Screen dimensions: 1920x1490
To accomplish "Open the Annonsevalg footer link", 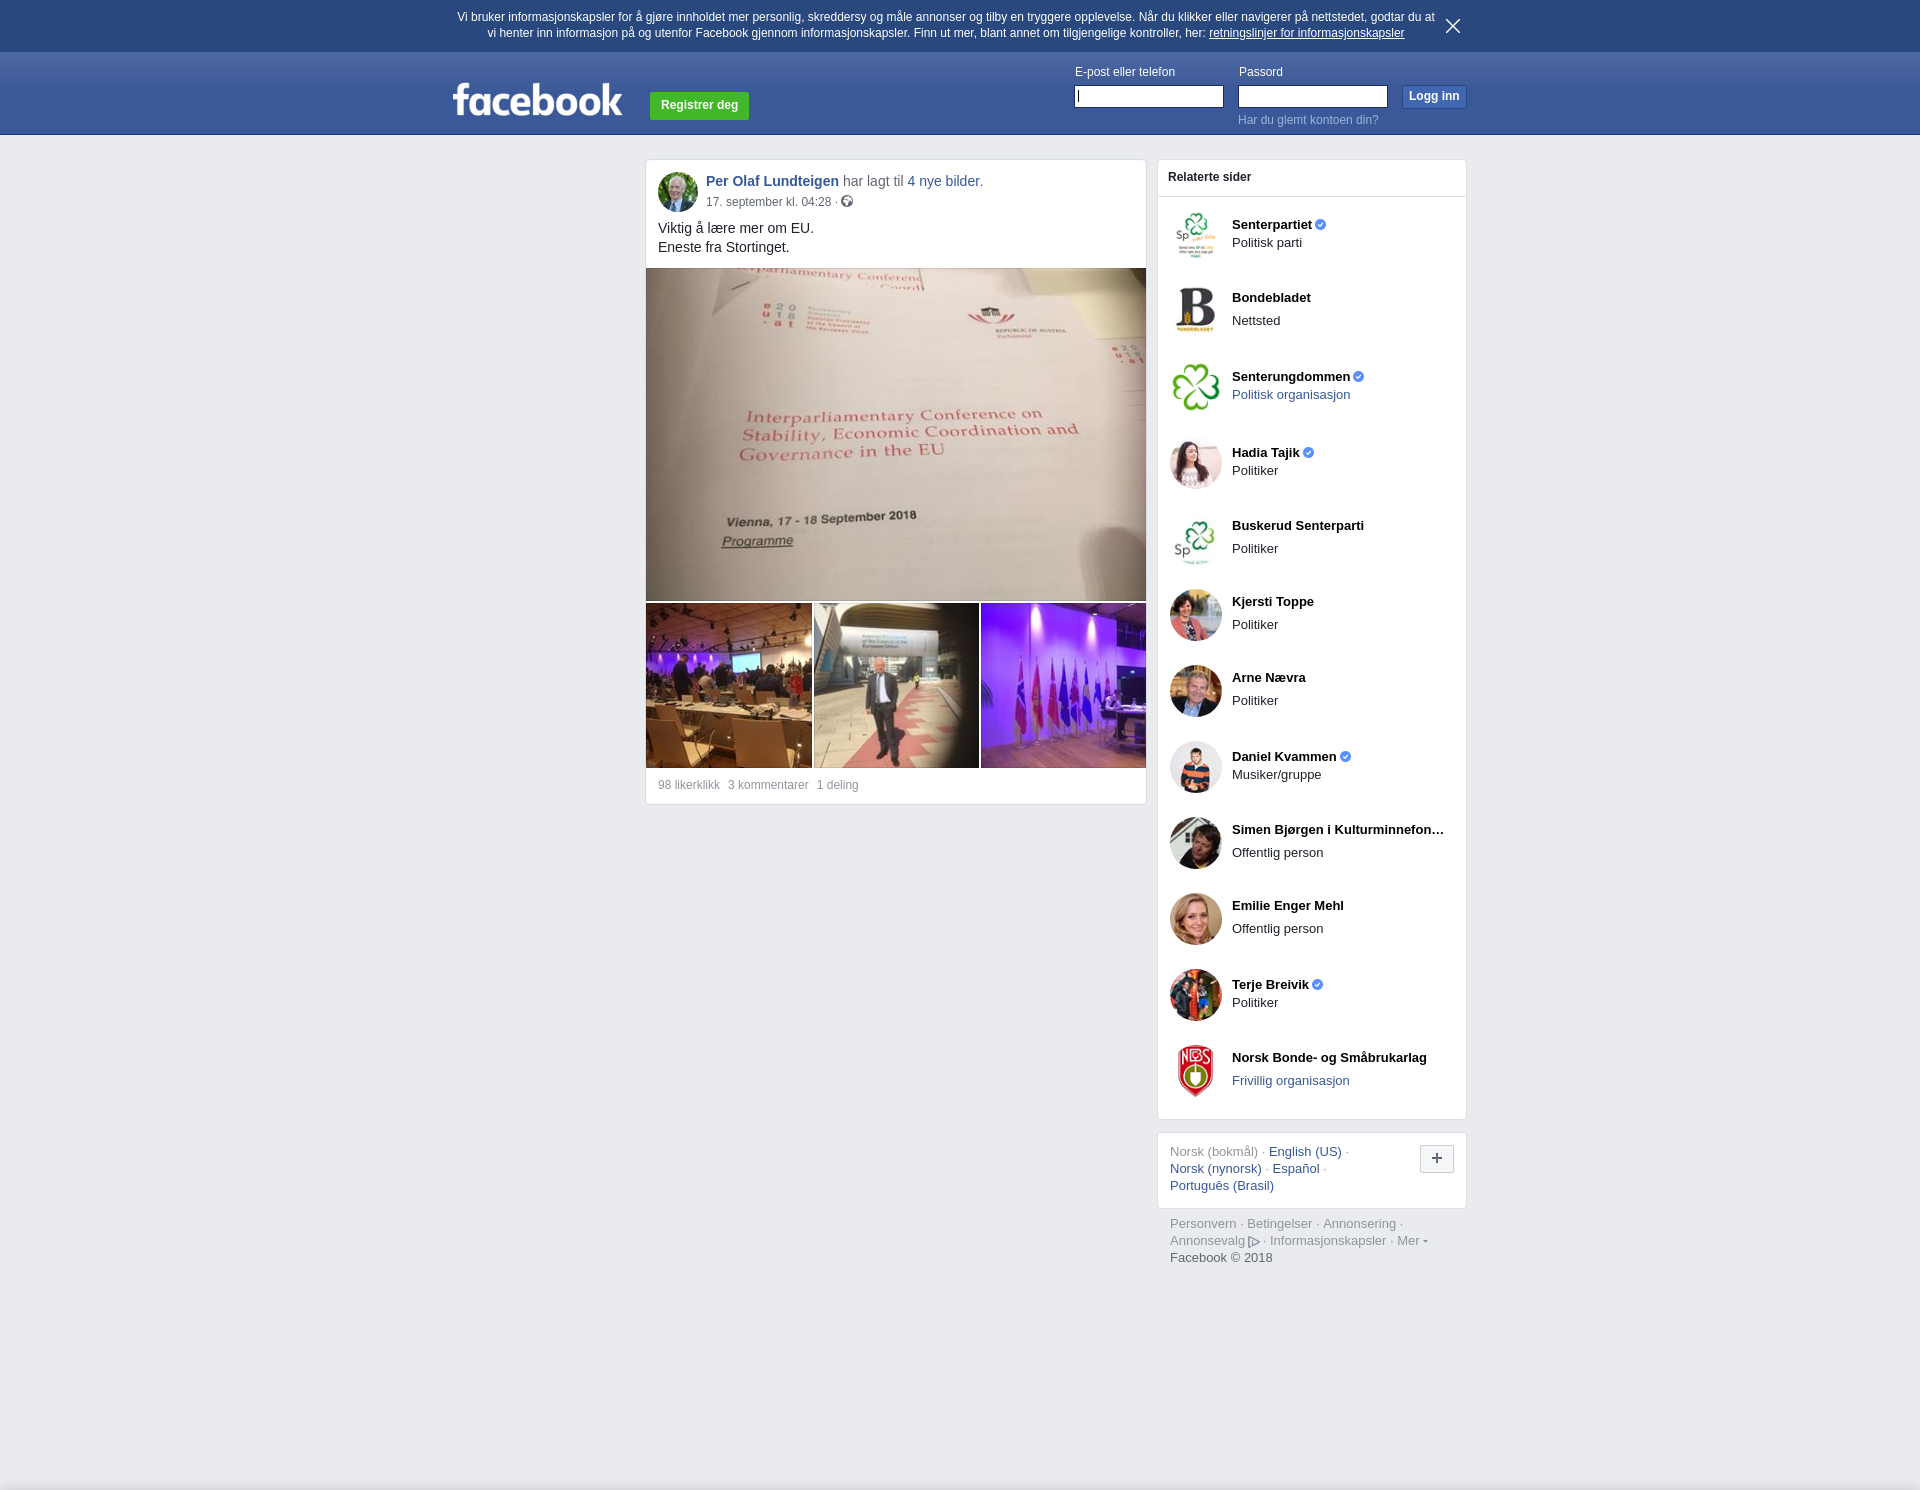I will [1208, 1241].
